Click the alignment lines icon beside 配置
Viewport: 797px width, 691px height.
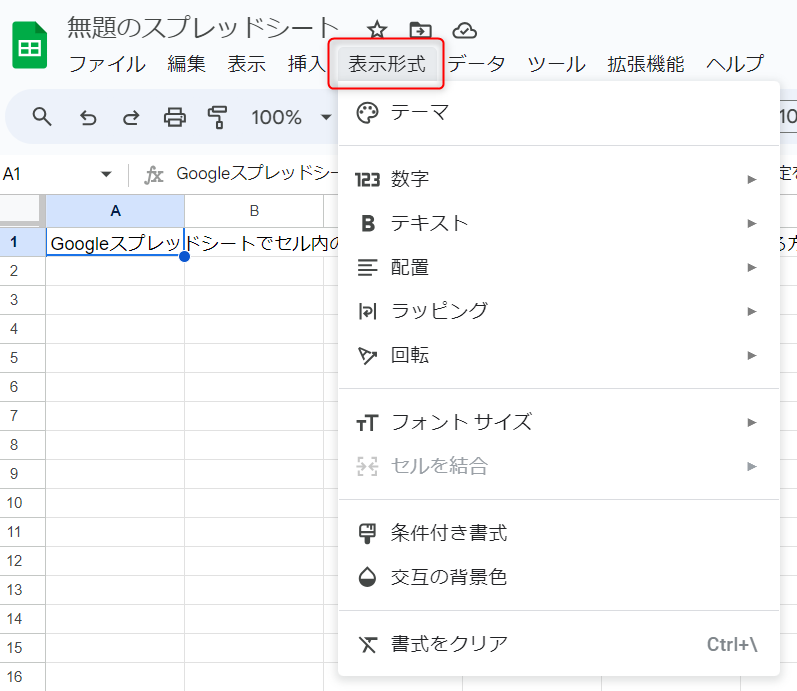click(x=367, y=267)
